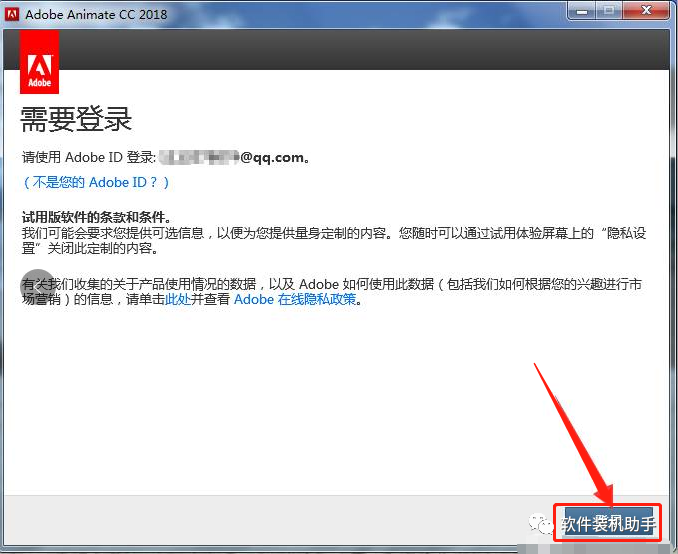Image resolution: width=678 pixels, height=554 pixels.
Task: Click the Adobe Animate title bar icon
Action: [x=12, y=14]
